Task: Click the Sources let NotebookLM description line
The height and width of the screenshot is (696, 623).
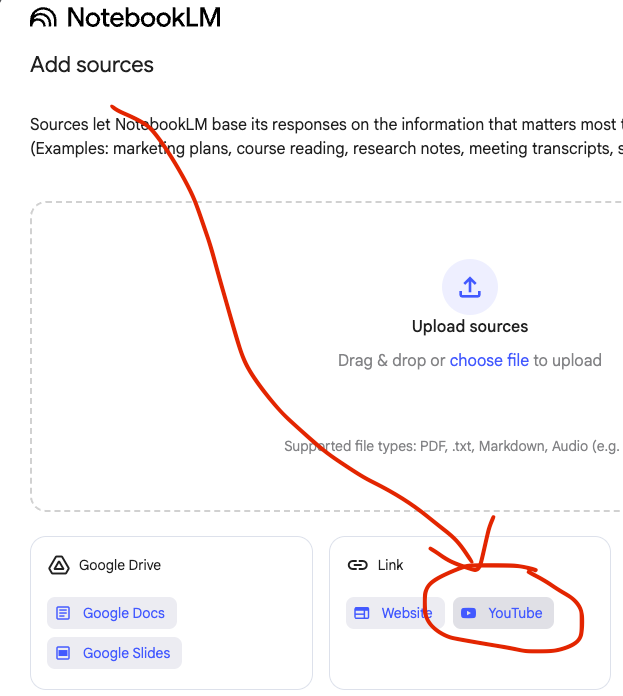Action: 326,124
